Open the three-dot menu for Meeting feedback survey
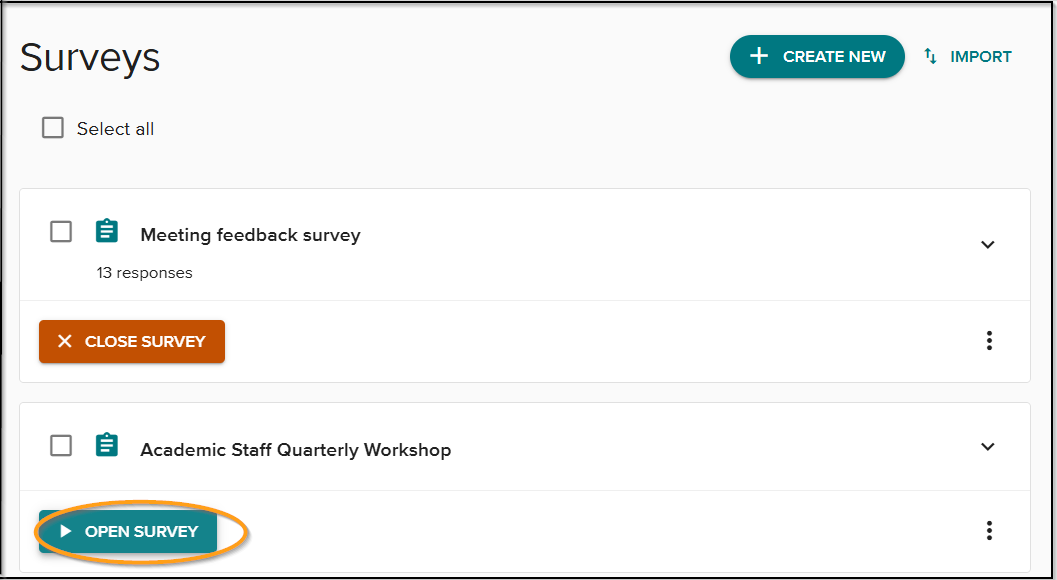 point(989,340)
